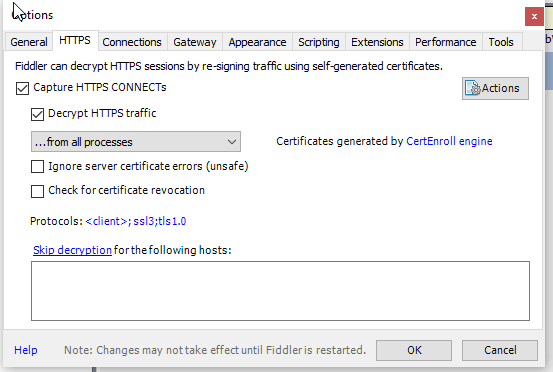Expand the process filter chevron arrow

(x=232, y=142)
